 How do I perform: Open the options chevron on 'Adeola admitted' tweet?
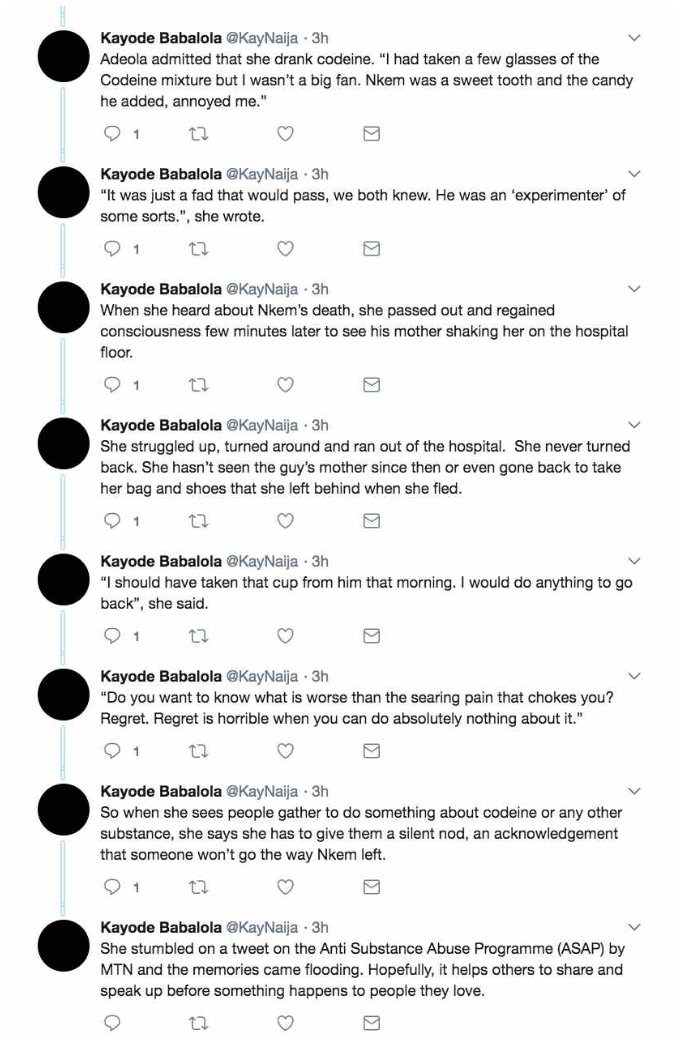tap(634, 38)
